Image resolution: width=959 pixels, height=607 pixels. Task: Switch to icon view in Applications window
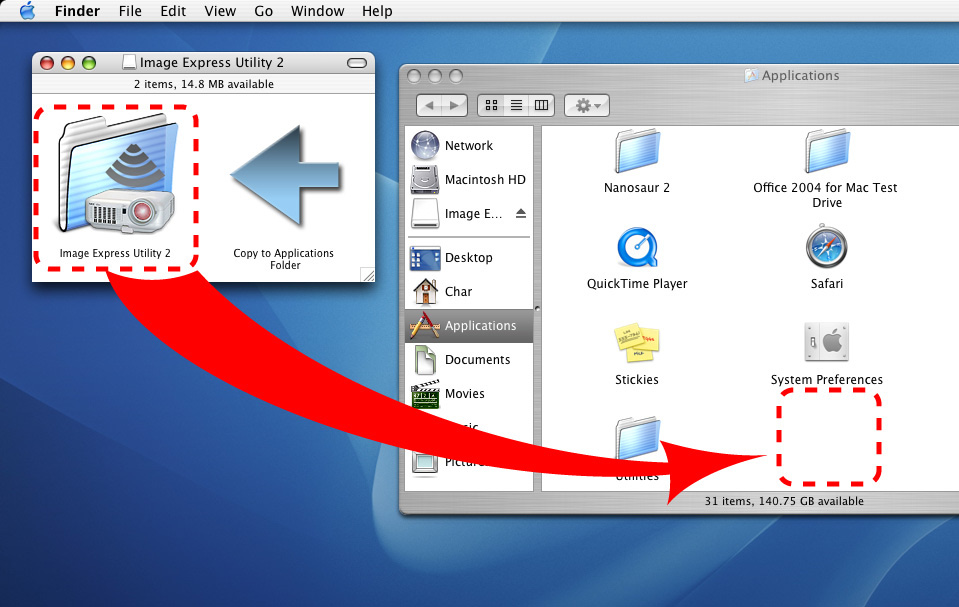tap(491, 105)
